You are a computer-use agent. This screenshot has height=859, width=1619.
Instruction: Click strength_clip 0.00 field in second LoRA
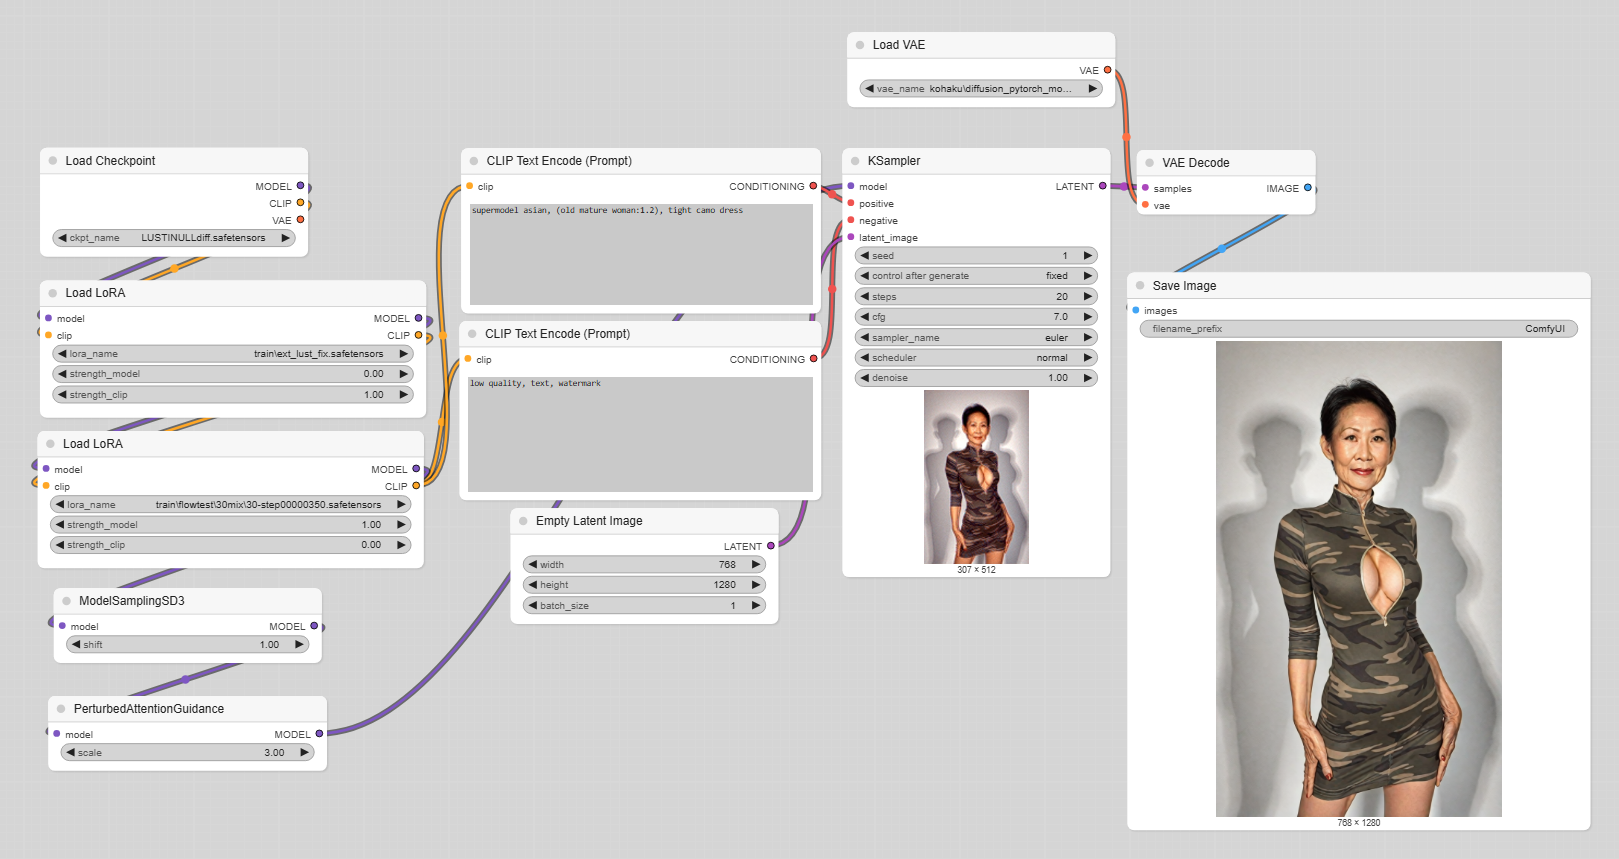click(231, 545)
